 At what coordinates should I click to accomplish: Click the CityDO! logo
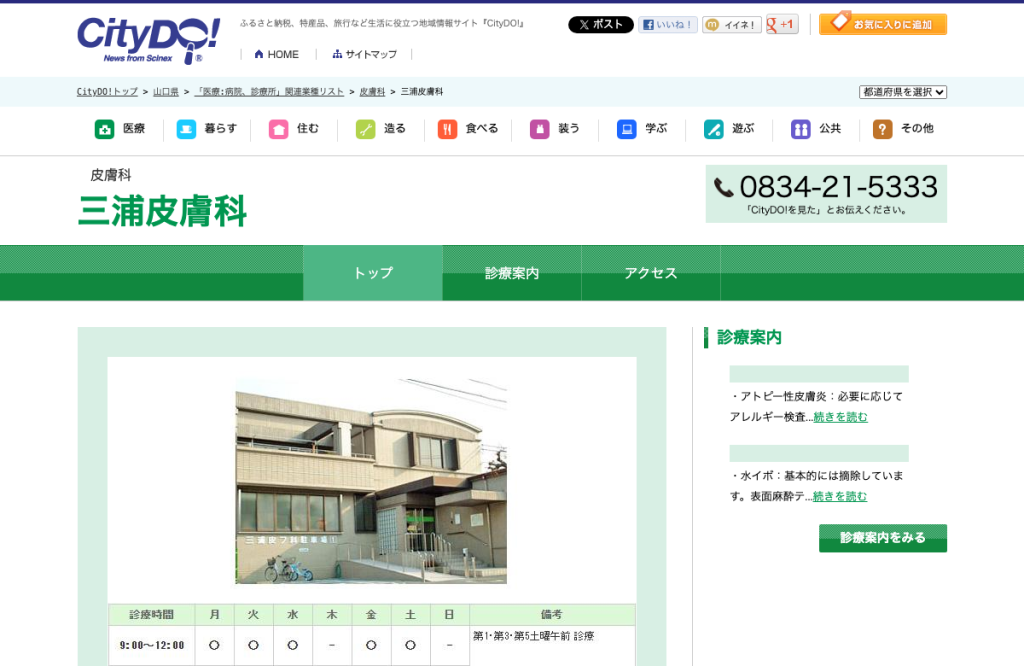click(148, 40)
